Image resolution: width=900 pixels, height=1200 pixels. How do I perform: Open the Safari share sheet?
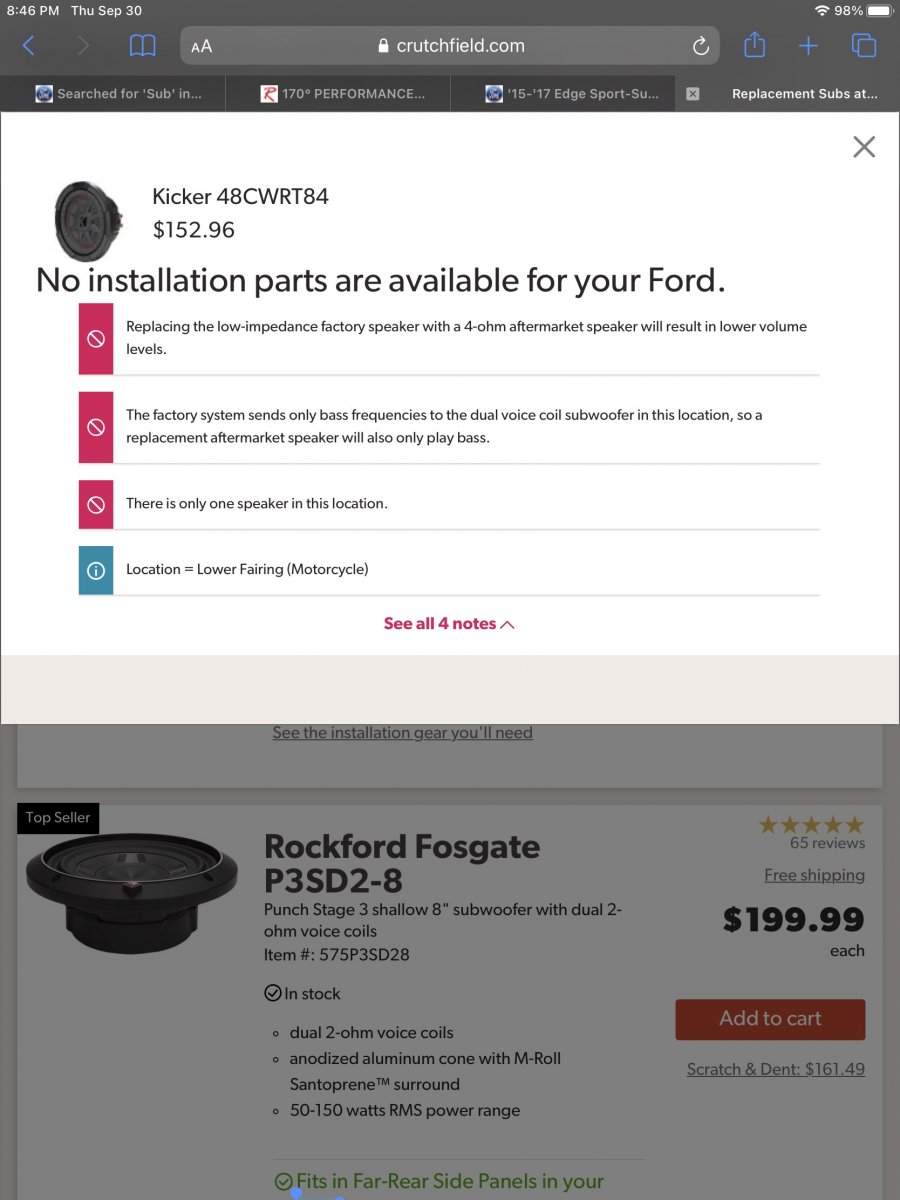pyautogui.click(x=755, y=46)
